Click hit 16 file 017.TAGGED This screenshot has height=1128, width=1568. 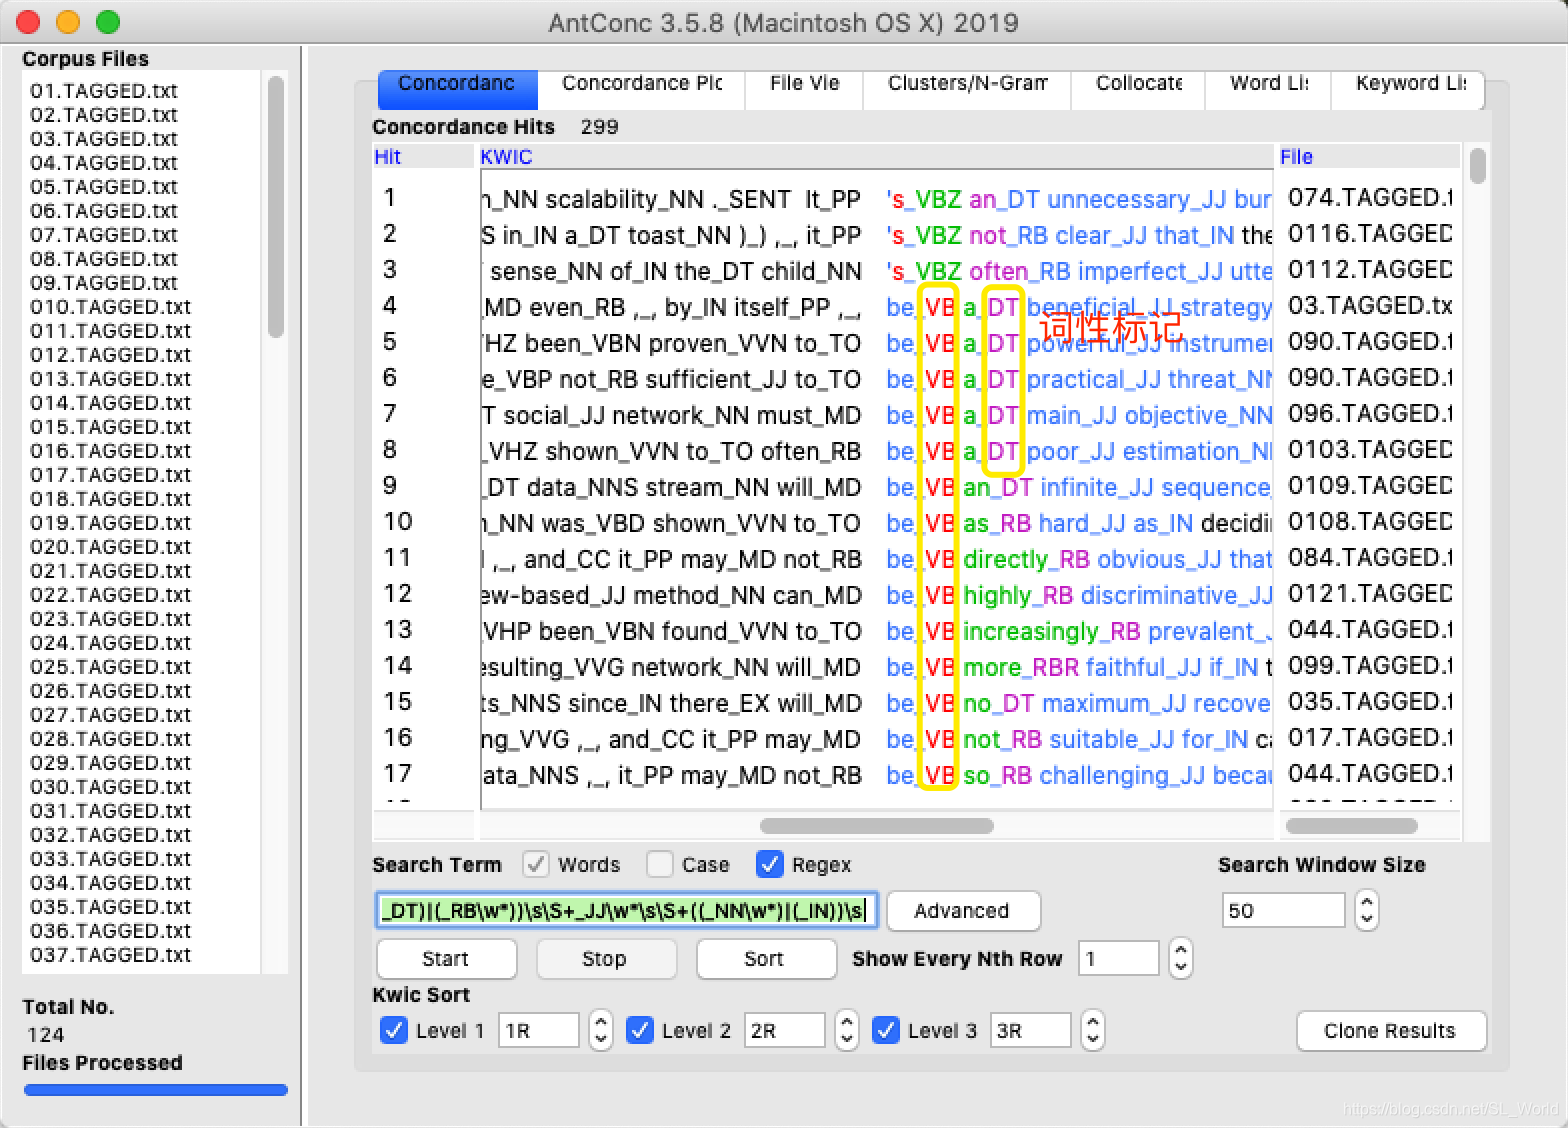coord(1369,738)
